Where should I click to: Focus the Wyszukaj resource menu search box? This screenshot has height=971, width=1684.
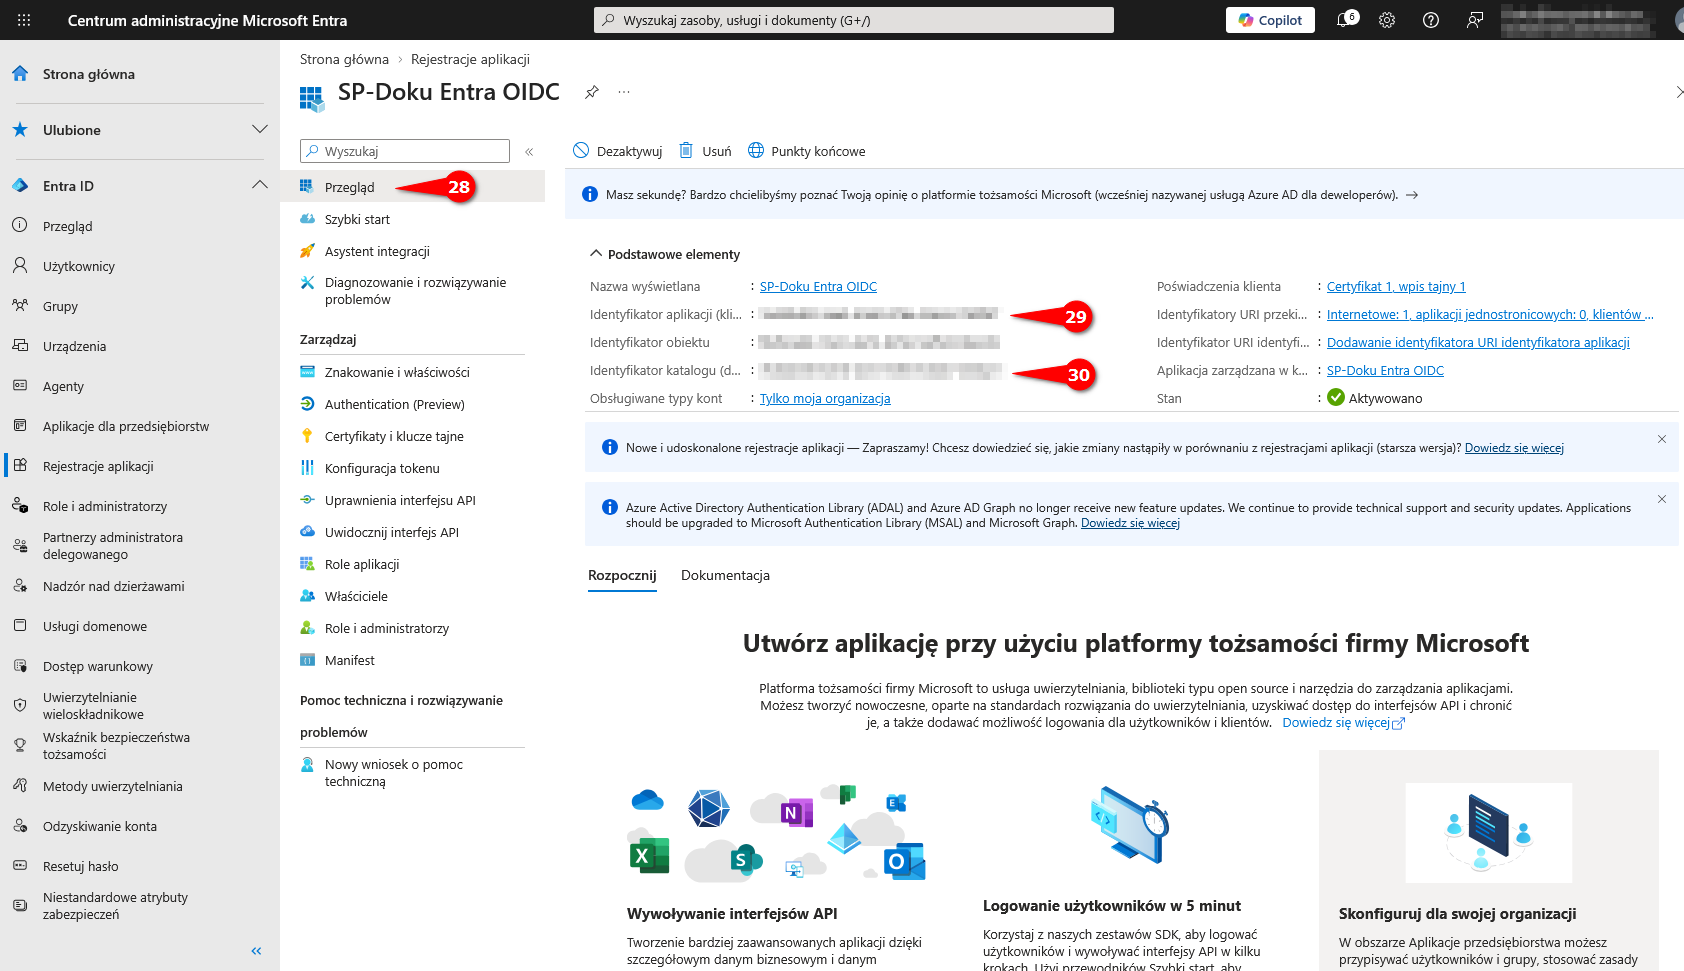pos(405,151)
